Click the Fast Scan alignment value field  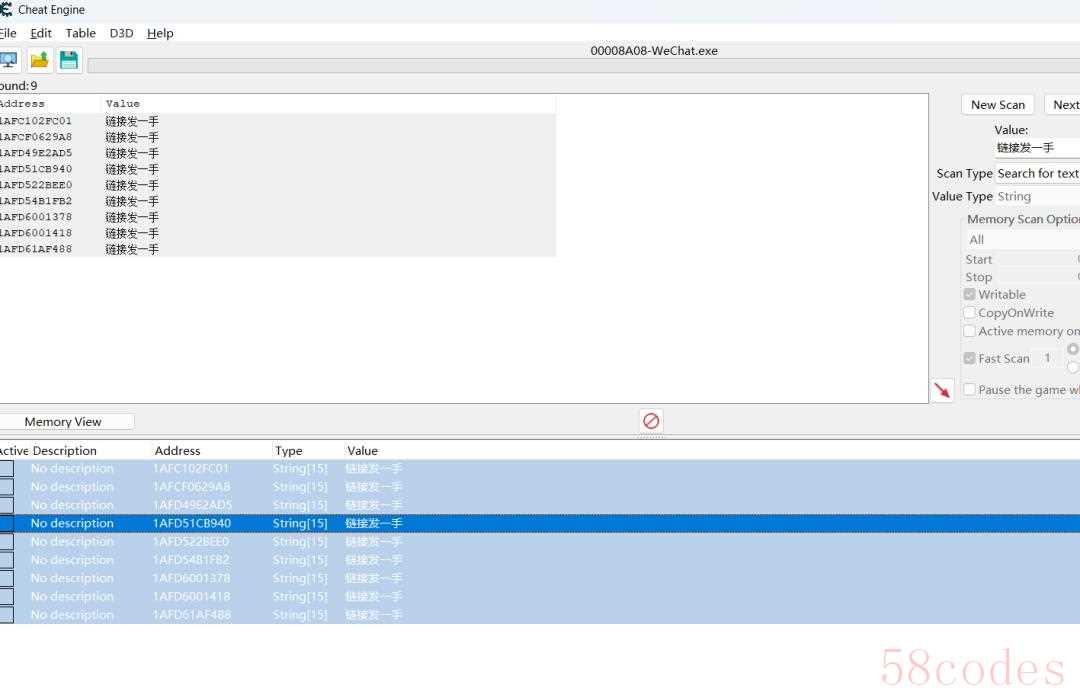pyautogui.click(x=1048, y=358)
